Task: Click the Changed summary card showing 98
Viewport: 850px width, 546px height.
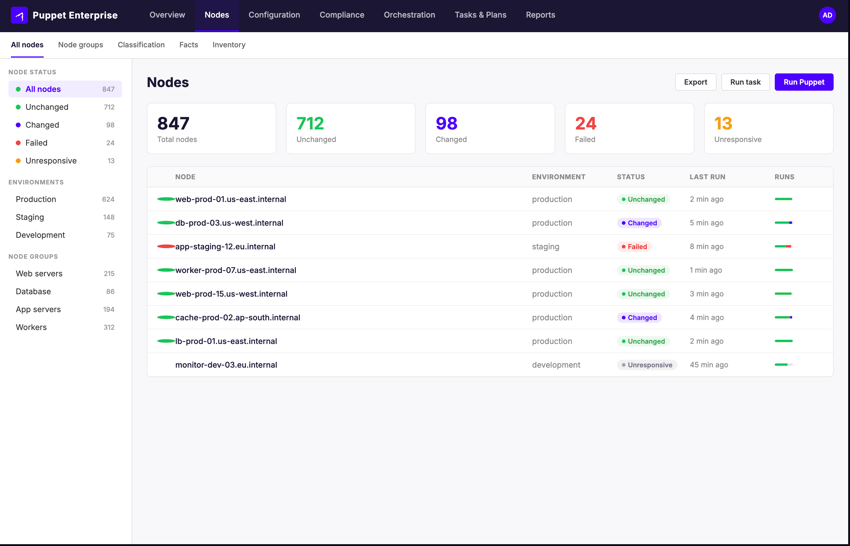Action: 490,129
